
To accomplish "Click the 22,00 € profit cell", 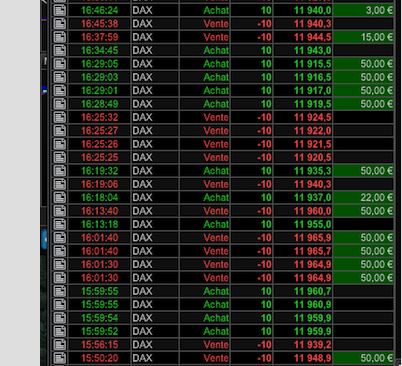I will pyautogui.click(x=363, y=197).
